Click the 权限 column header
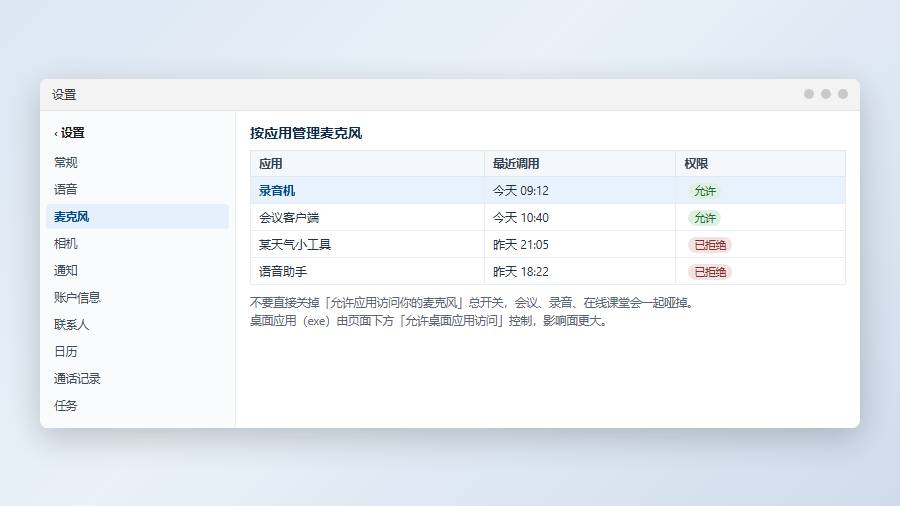Viewport: 900px width, 506px height. (x=761, y=164)
